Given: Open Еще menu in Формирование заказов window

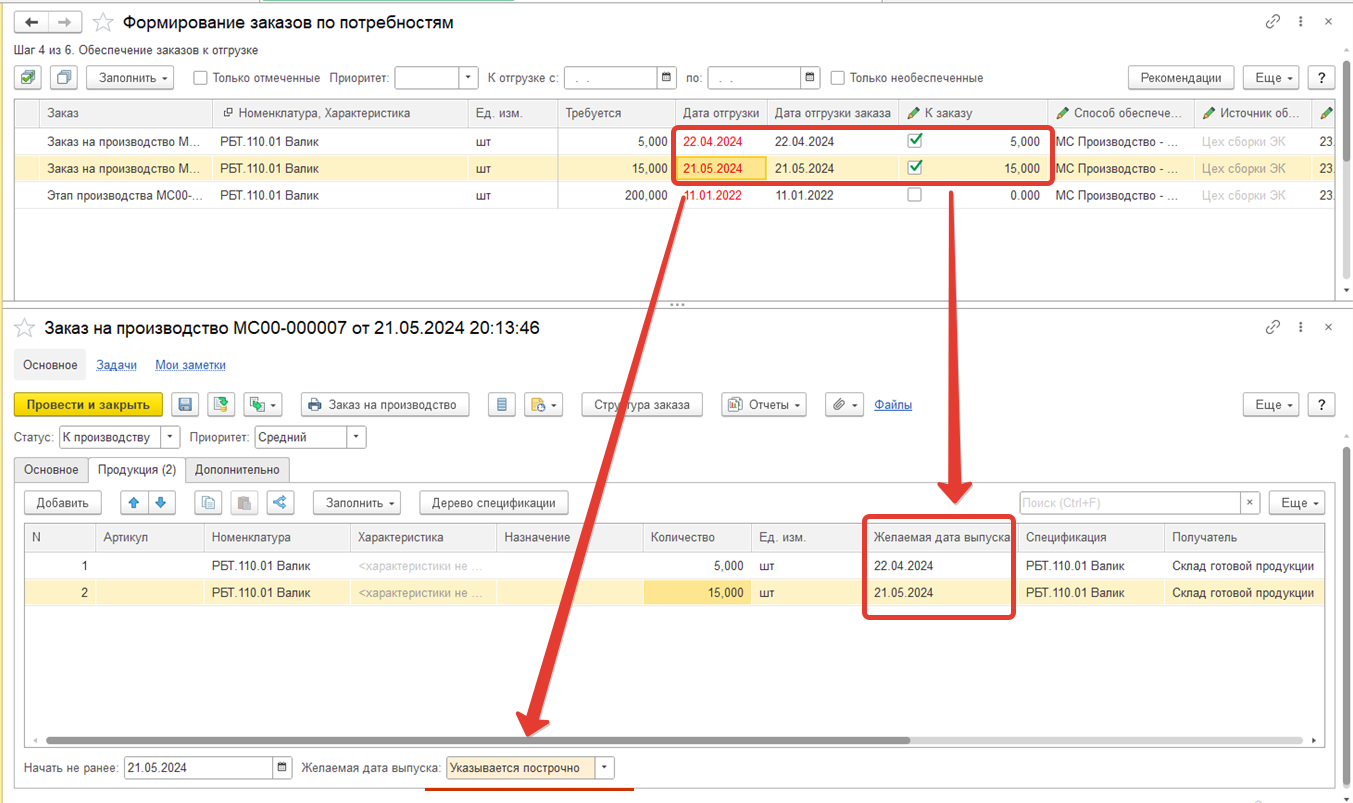Looking at the screenshot, I should click(x=1271, y=78).
